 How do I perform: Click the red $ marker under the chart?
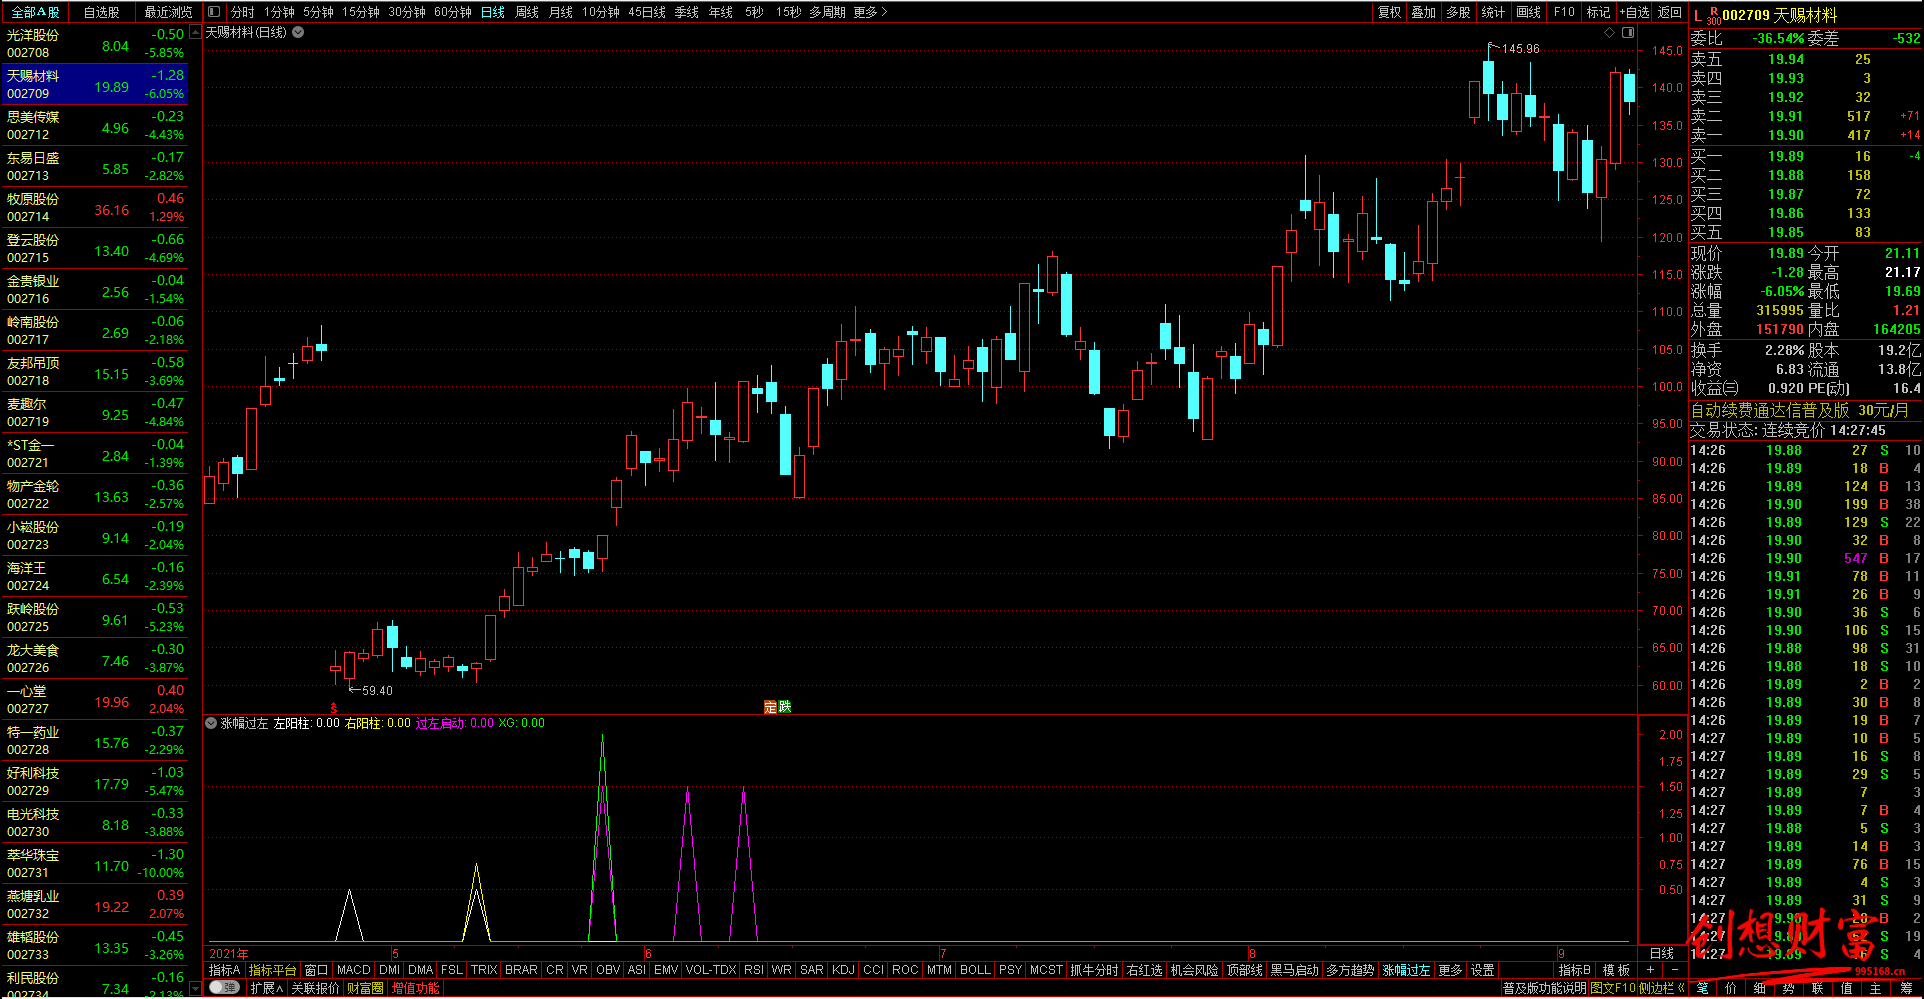334,708
